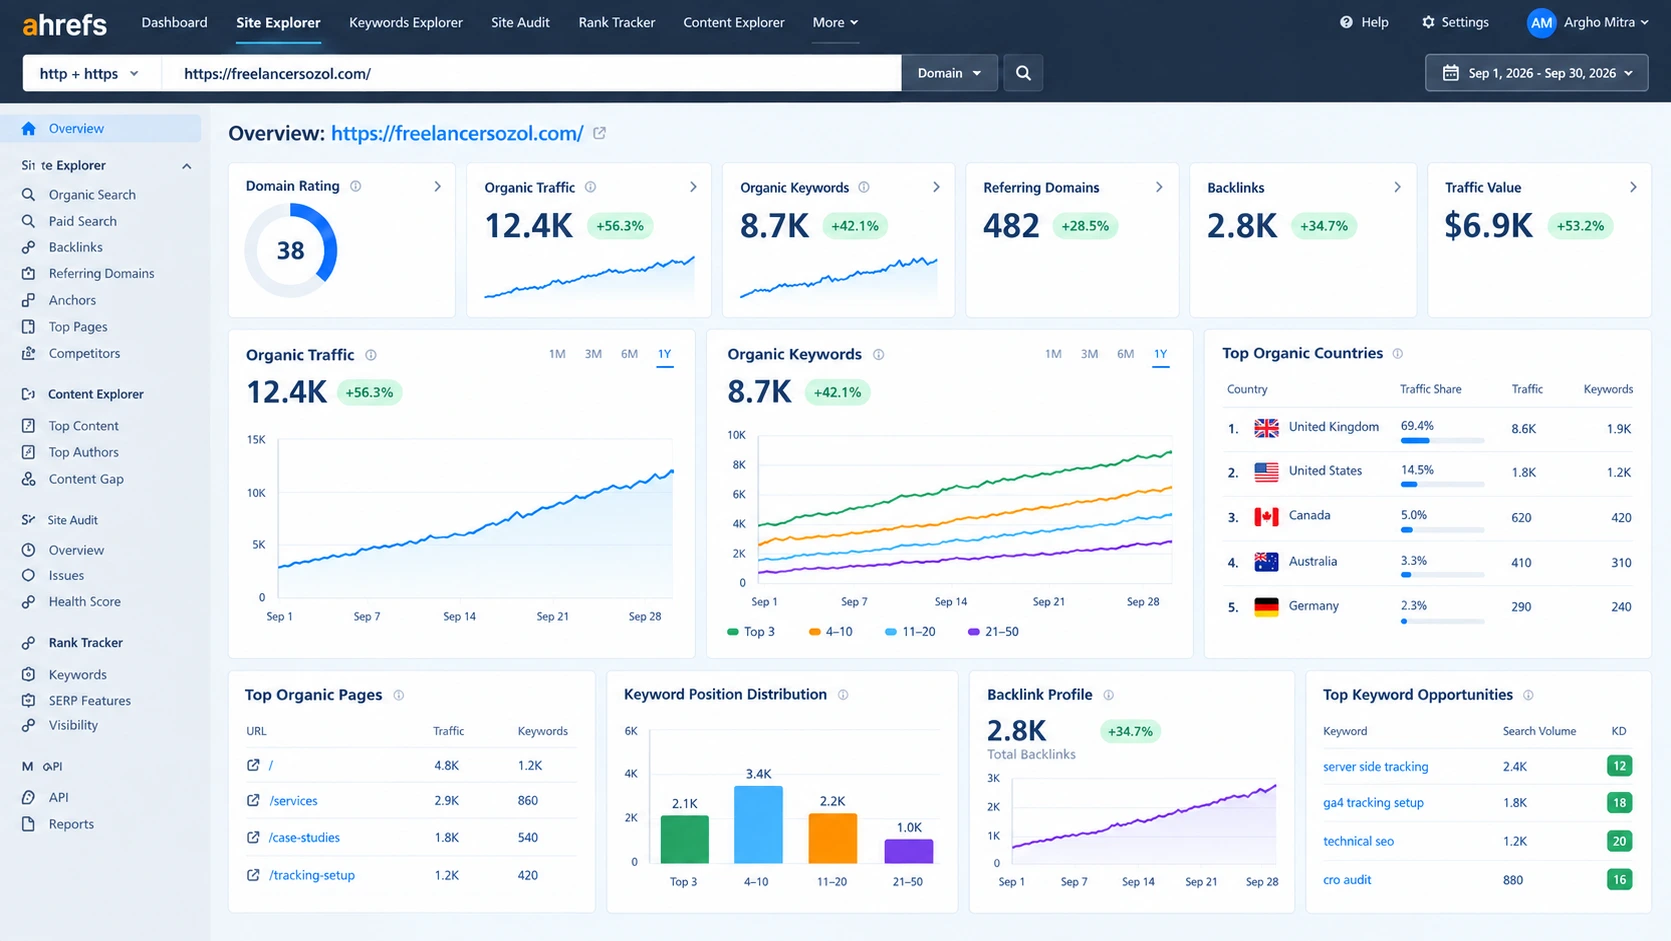The image size is (1671, 941).
Task: Open the Content Explorer tab
Action: (734, 22)
